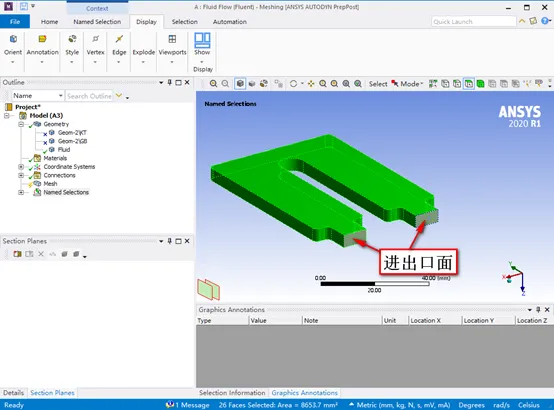
Task: Select the Fluid geometry body
Action: 64,150
